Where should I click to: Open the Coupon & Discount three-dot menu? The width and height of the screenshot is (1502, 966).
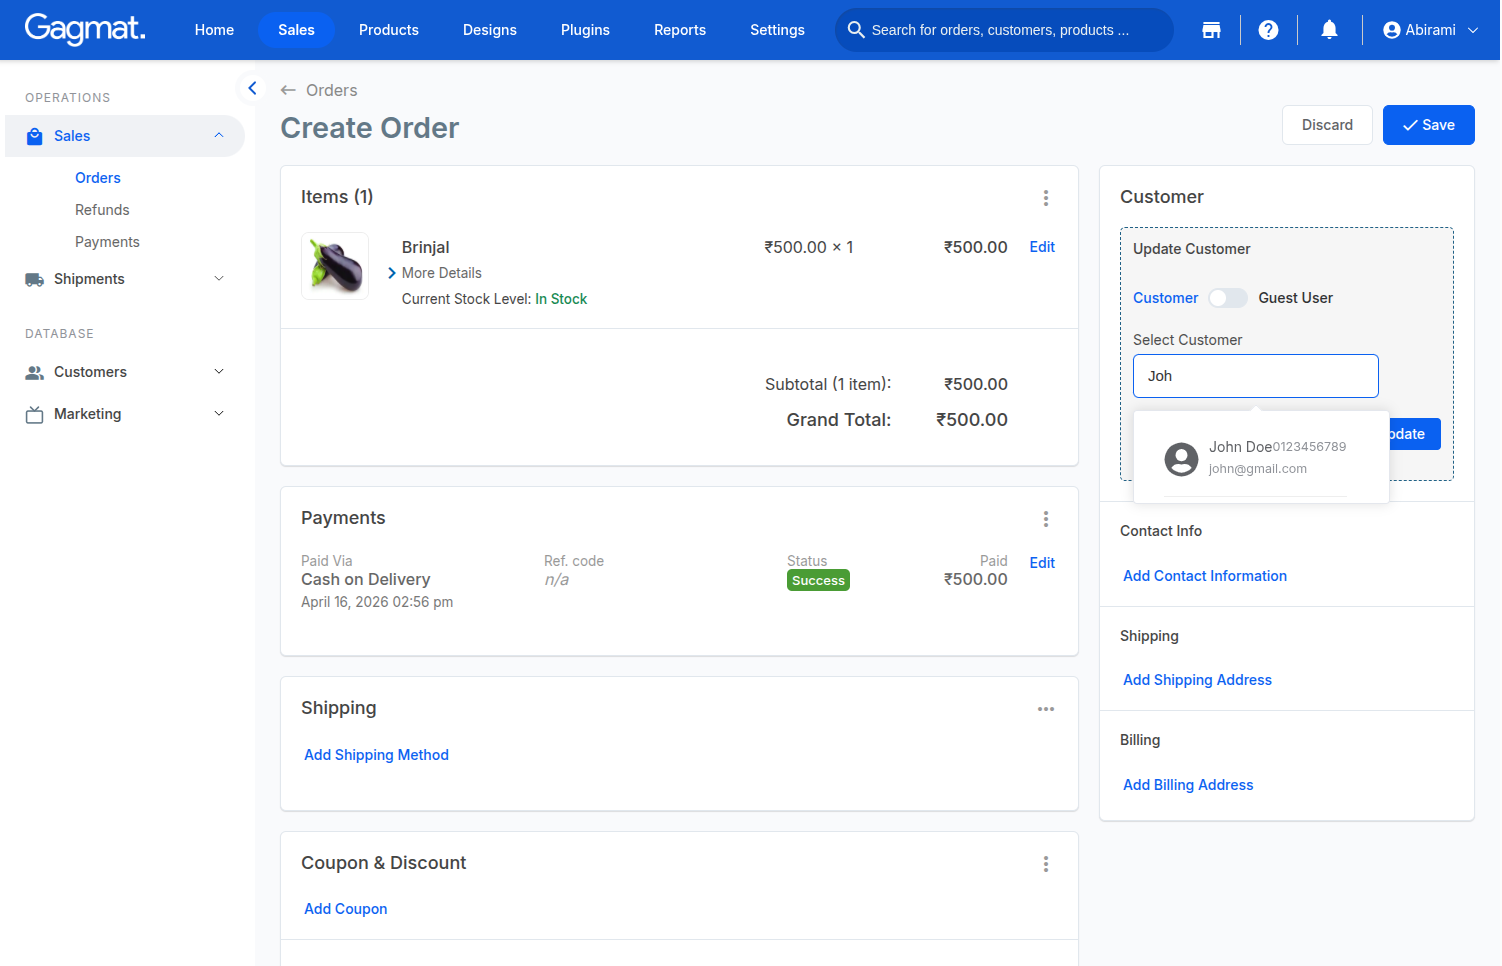pos(1046,864)
